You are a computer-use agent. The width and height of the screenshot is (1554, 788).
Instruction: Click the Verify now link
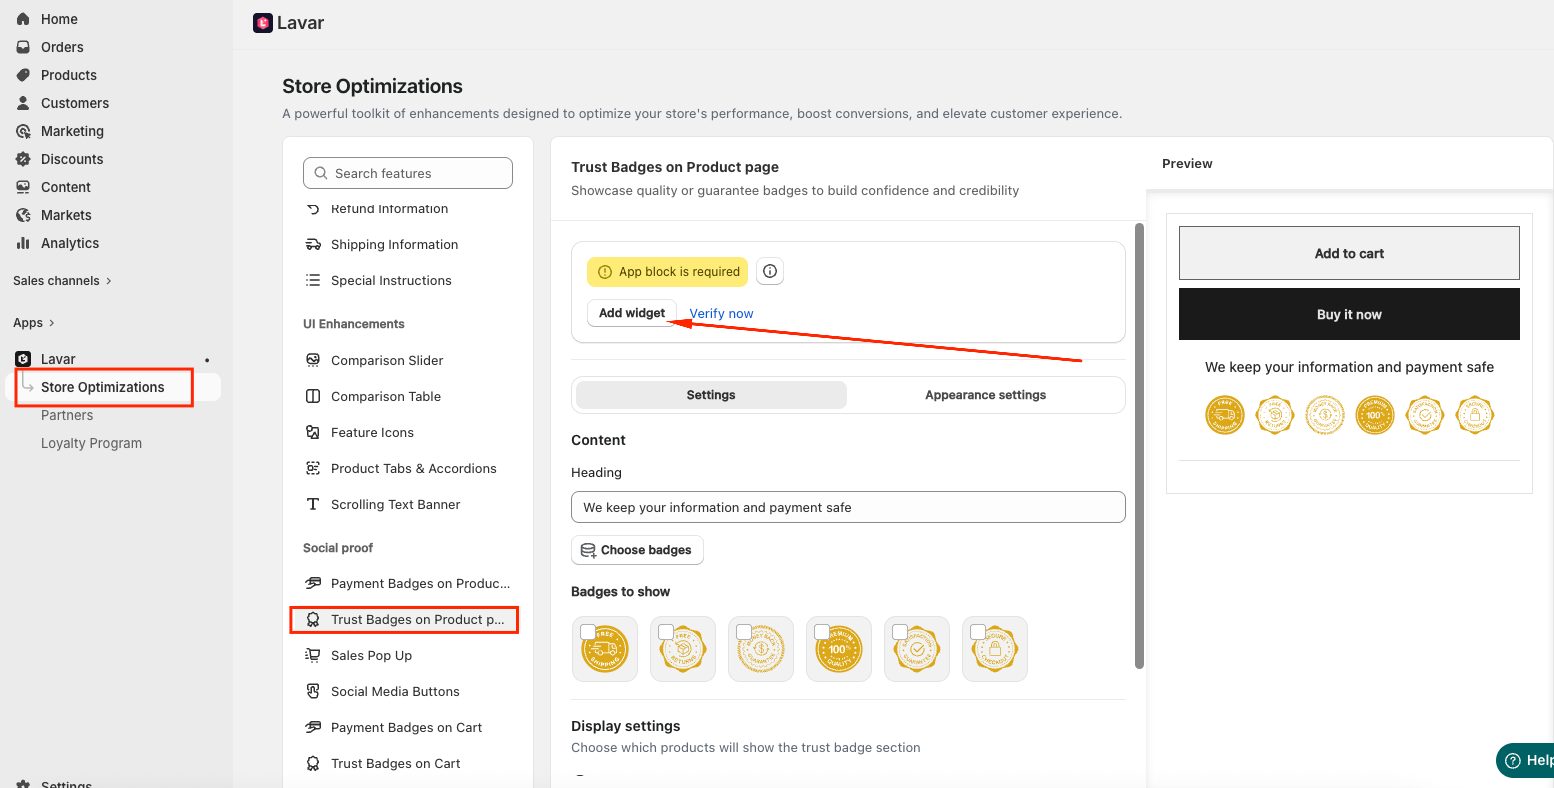[721, 313]
